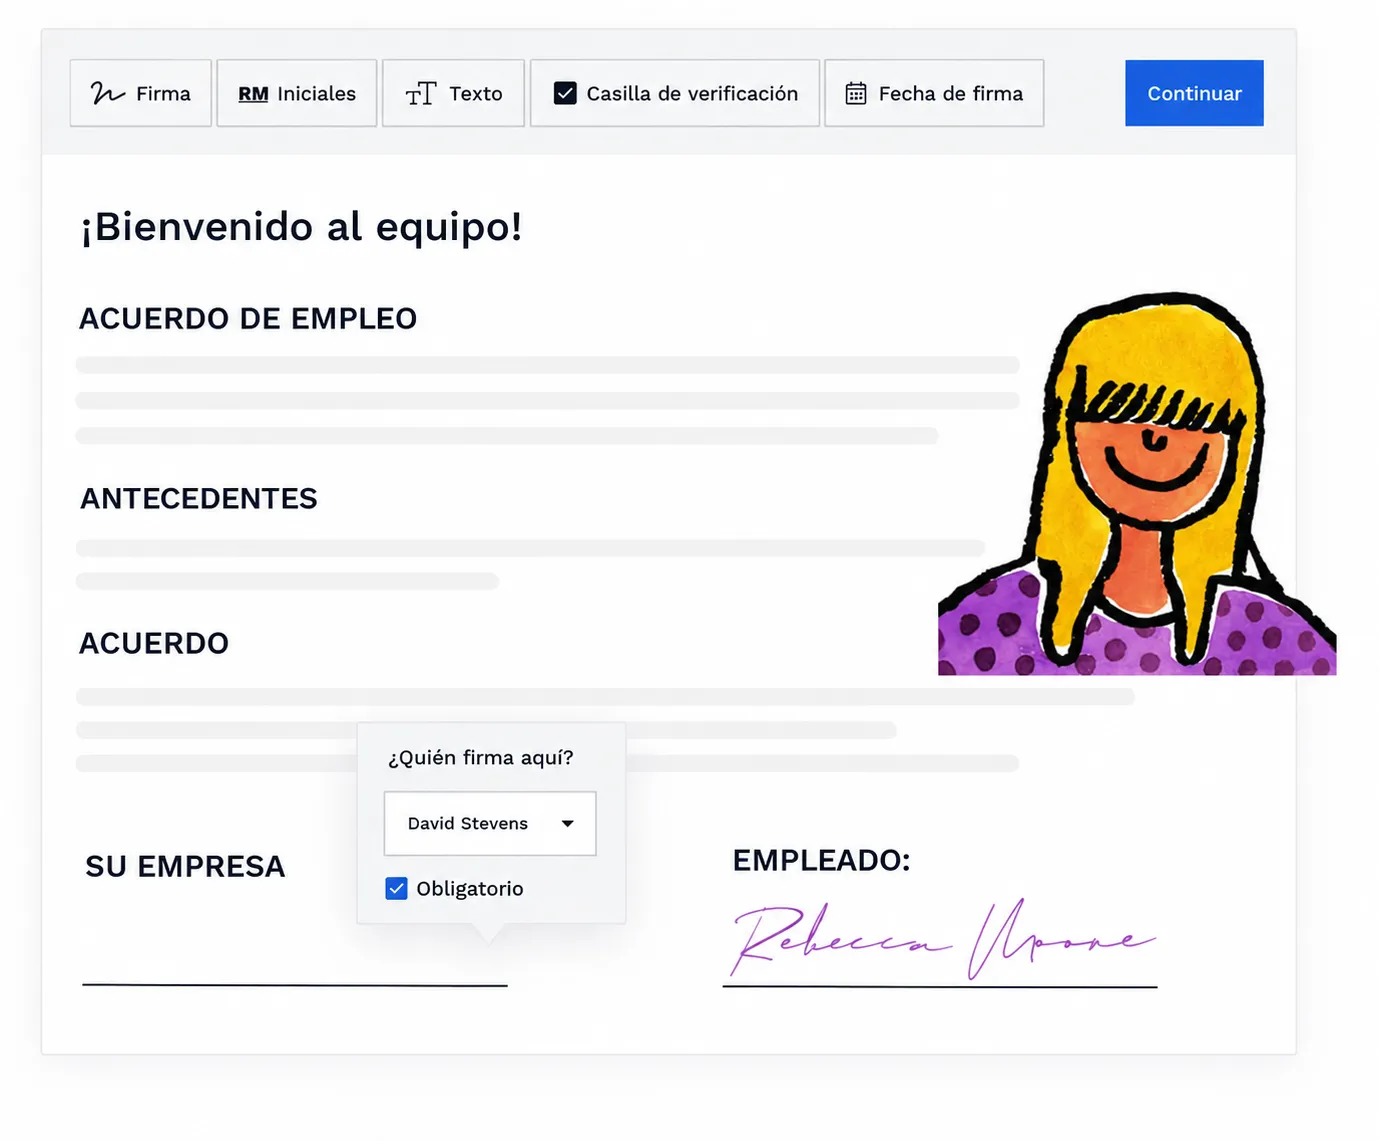Image resolution: width=1379 pixels, height=1141 pixels.
Task: Select the RM Iniciales field tool
Action: click(x=297, y=93)
